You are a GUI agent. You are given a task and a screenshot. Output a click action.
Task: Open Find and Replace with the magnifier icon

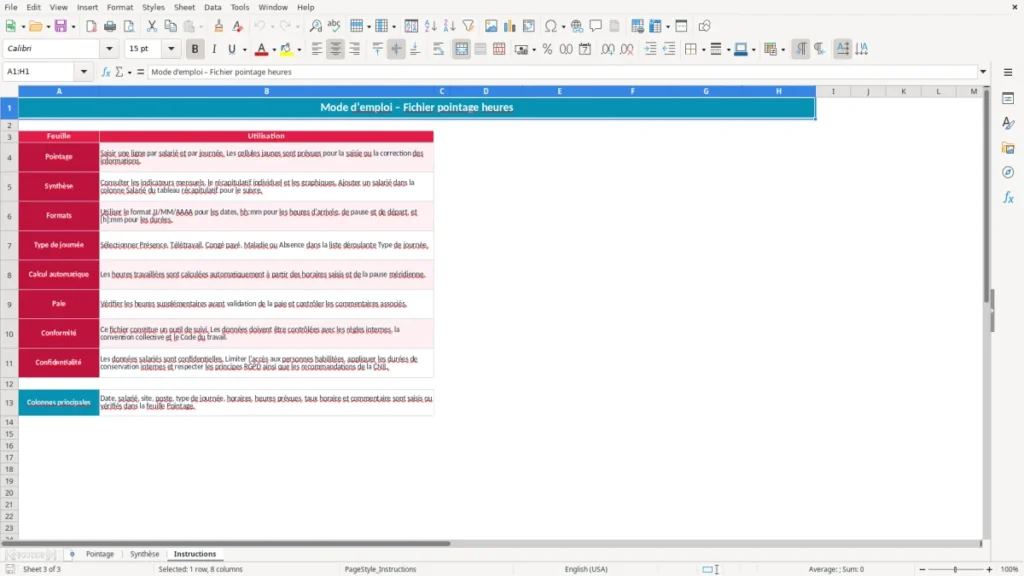[x=315, y=26]
